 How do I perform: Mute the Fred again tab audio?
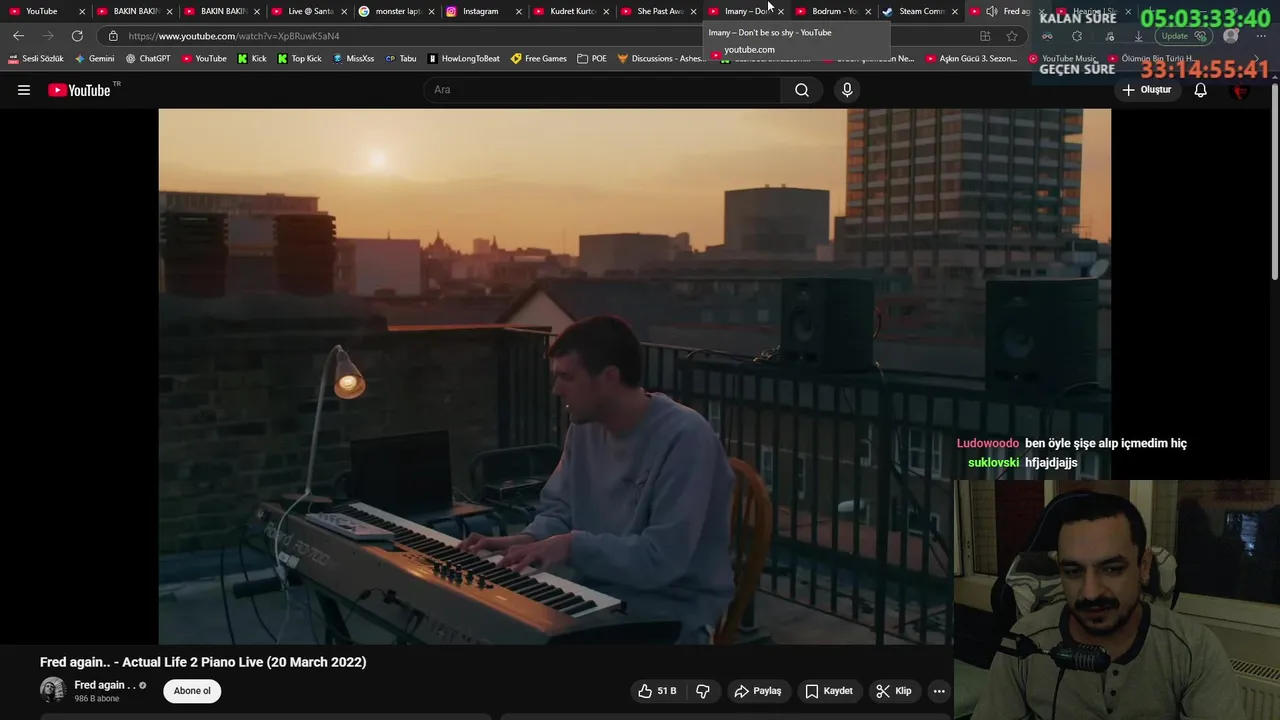991,11
